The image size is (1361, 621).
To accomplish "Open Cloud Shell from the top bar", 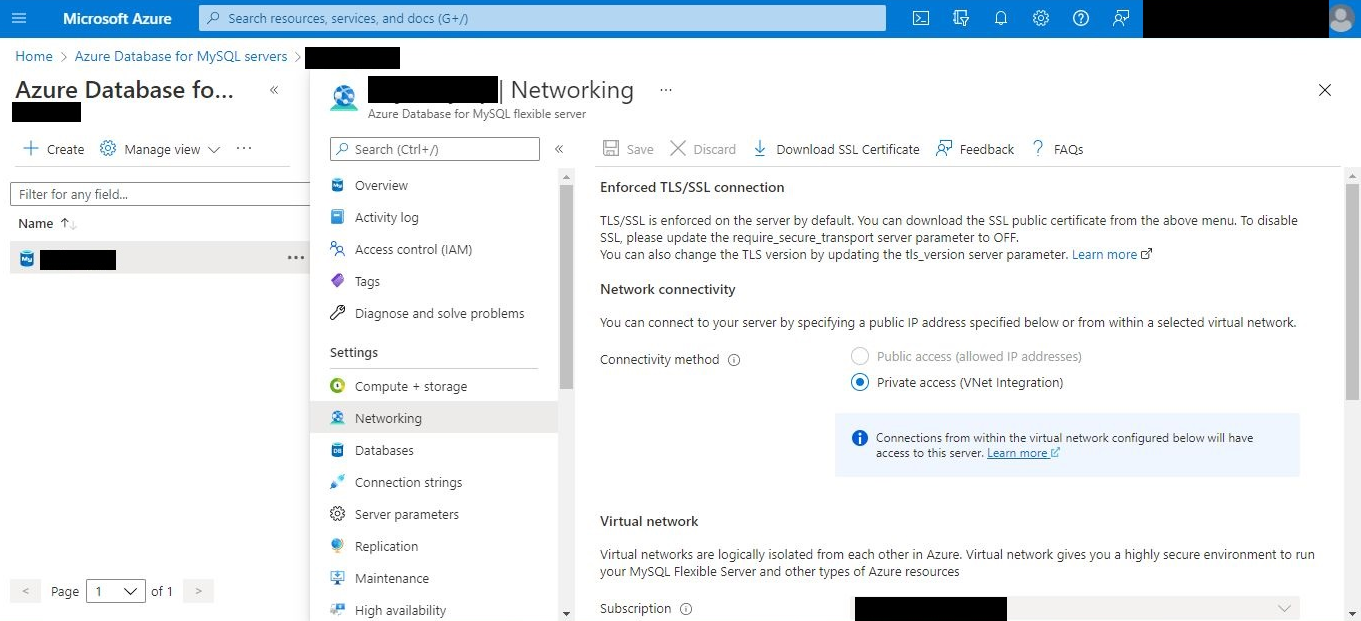I will [x=921, y=18].
